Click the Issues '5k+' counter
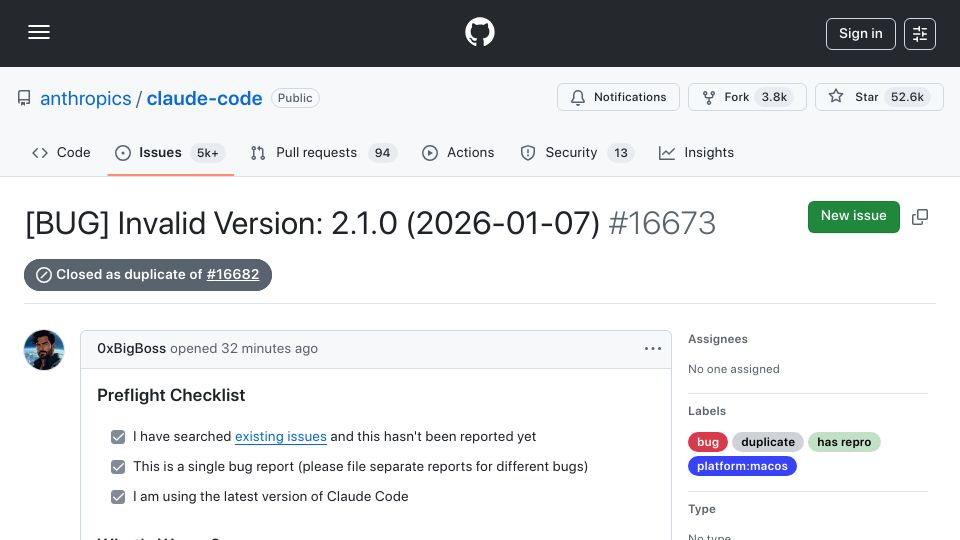This screenshot has height=540, width=960. [x=208, y=153]
